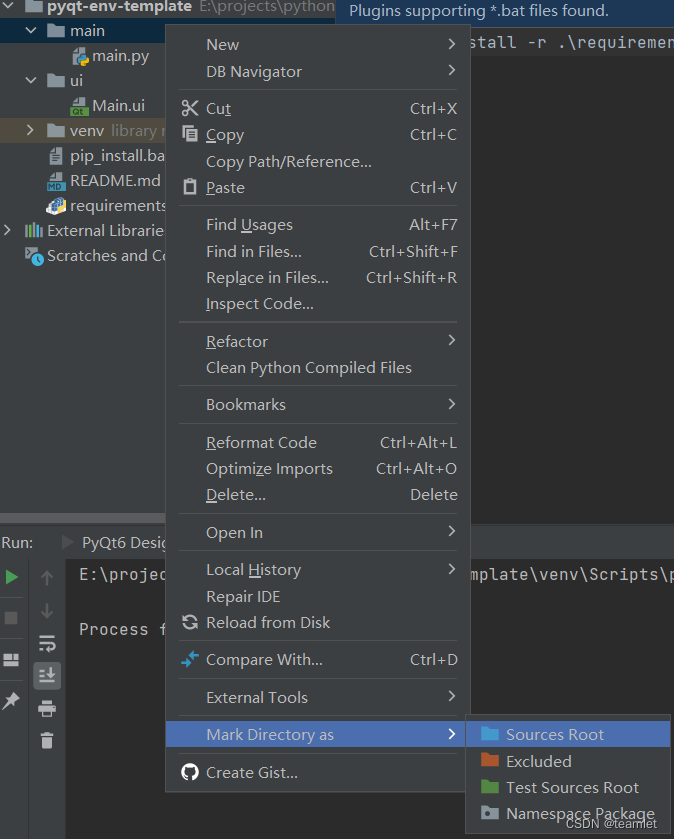Open the DB Navigator submenu

pos(318,71)
